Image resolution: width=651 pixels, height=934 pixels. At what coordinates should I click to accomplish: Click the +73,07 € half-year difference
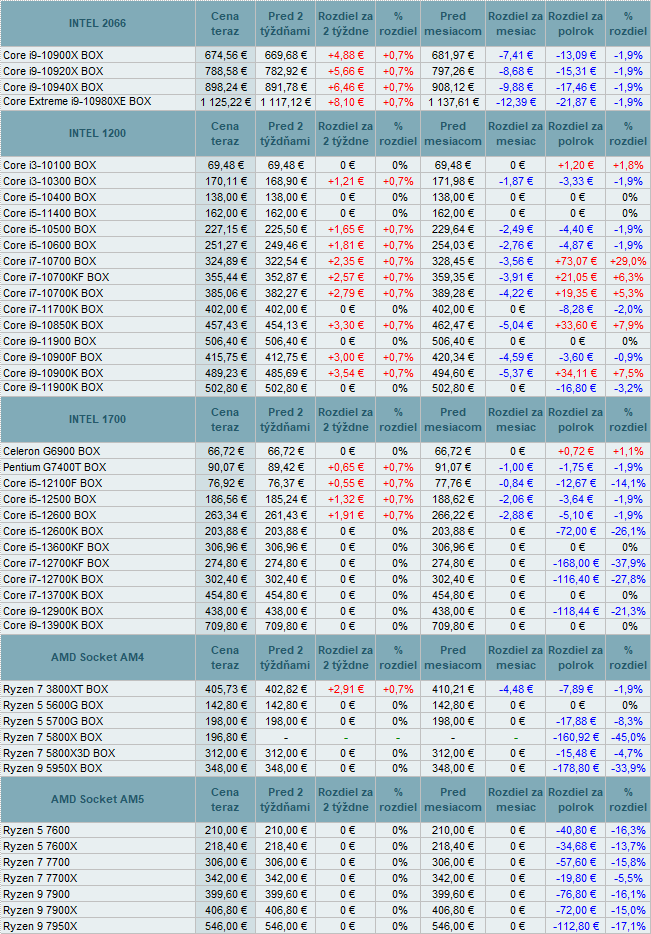[x=575, y=261]
